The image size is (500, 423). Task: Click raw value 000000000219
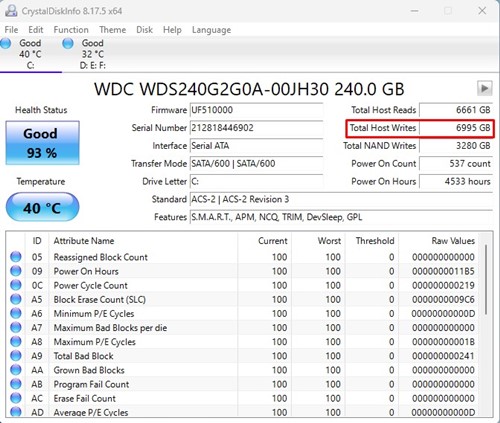click(443, 285)
